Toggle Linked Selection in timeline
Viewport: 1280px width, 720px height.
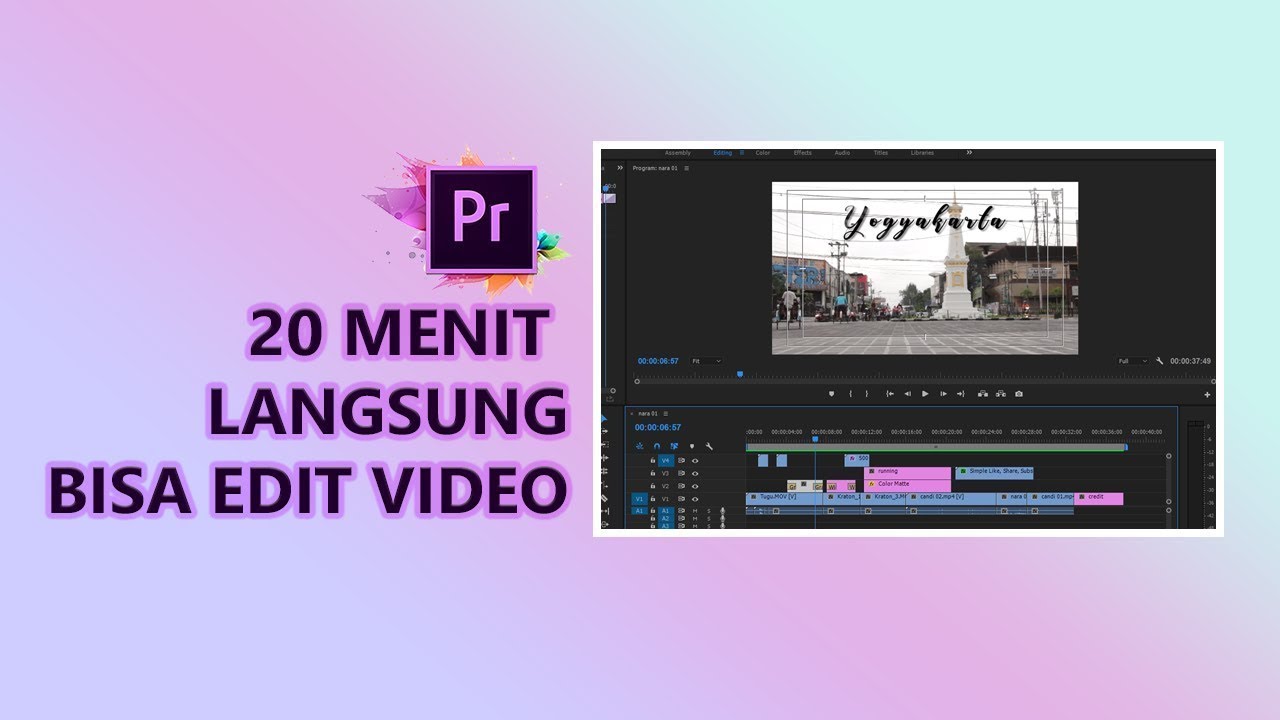pos(674,446)
